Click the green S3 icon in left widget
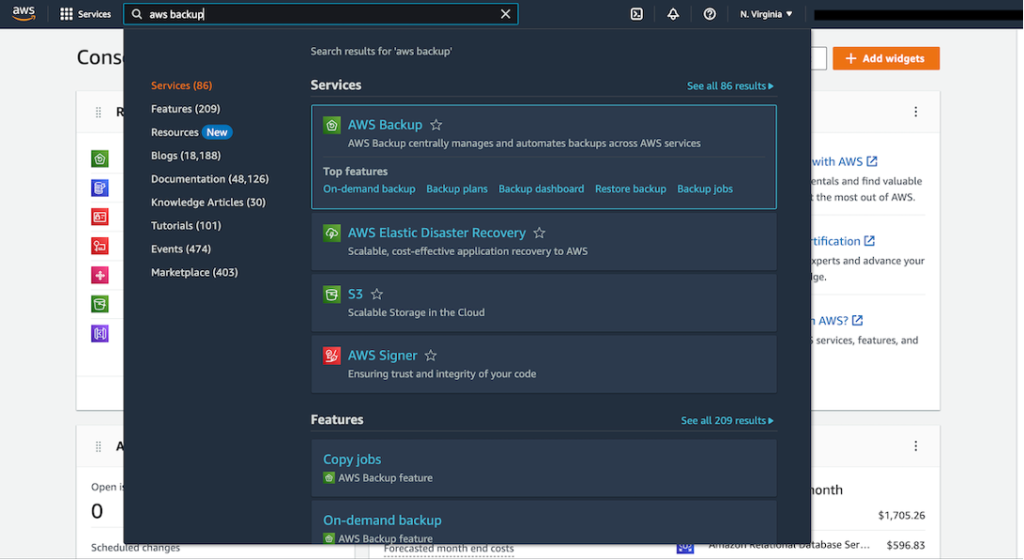This screenshot has height=560, width=1024. coord(100,304)
